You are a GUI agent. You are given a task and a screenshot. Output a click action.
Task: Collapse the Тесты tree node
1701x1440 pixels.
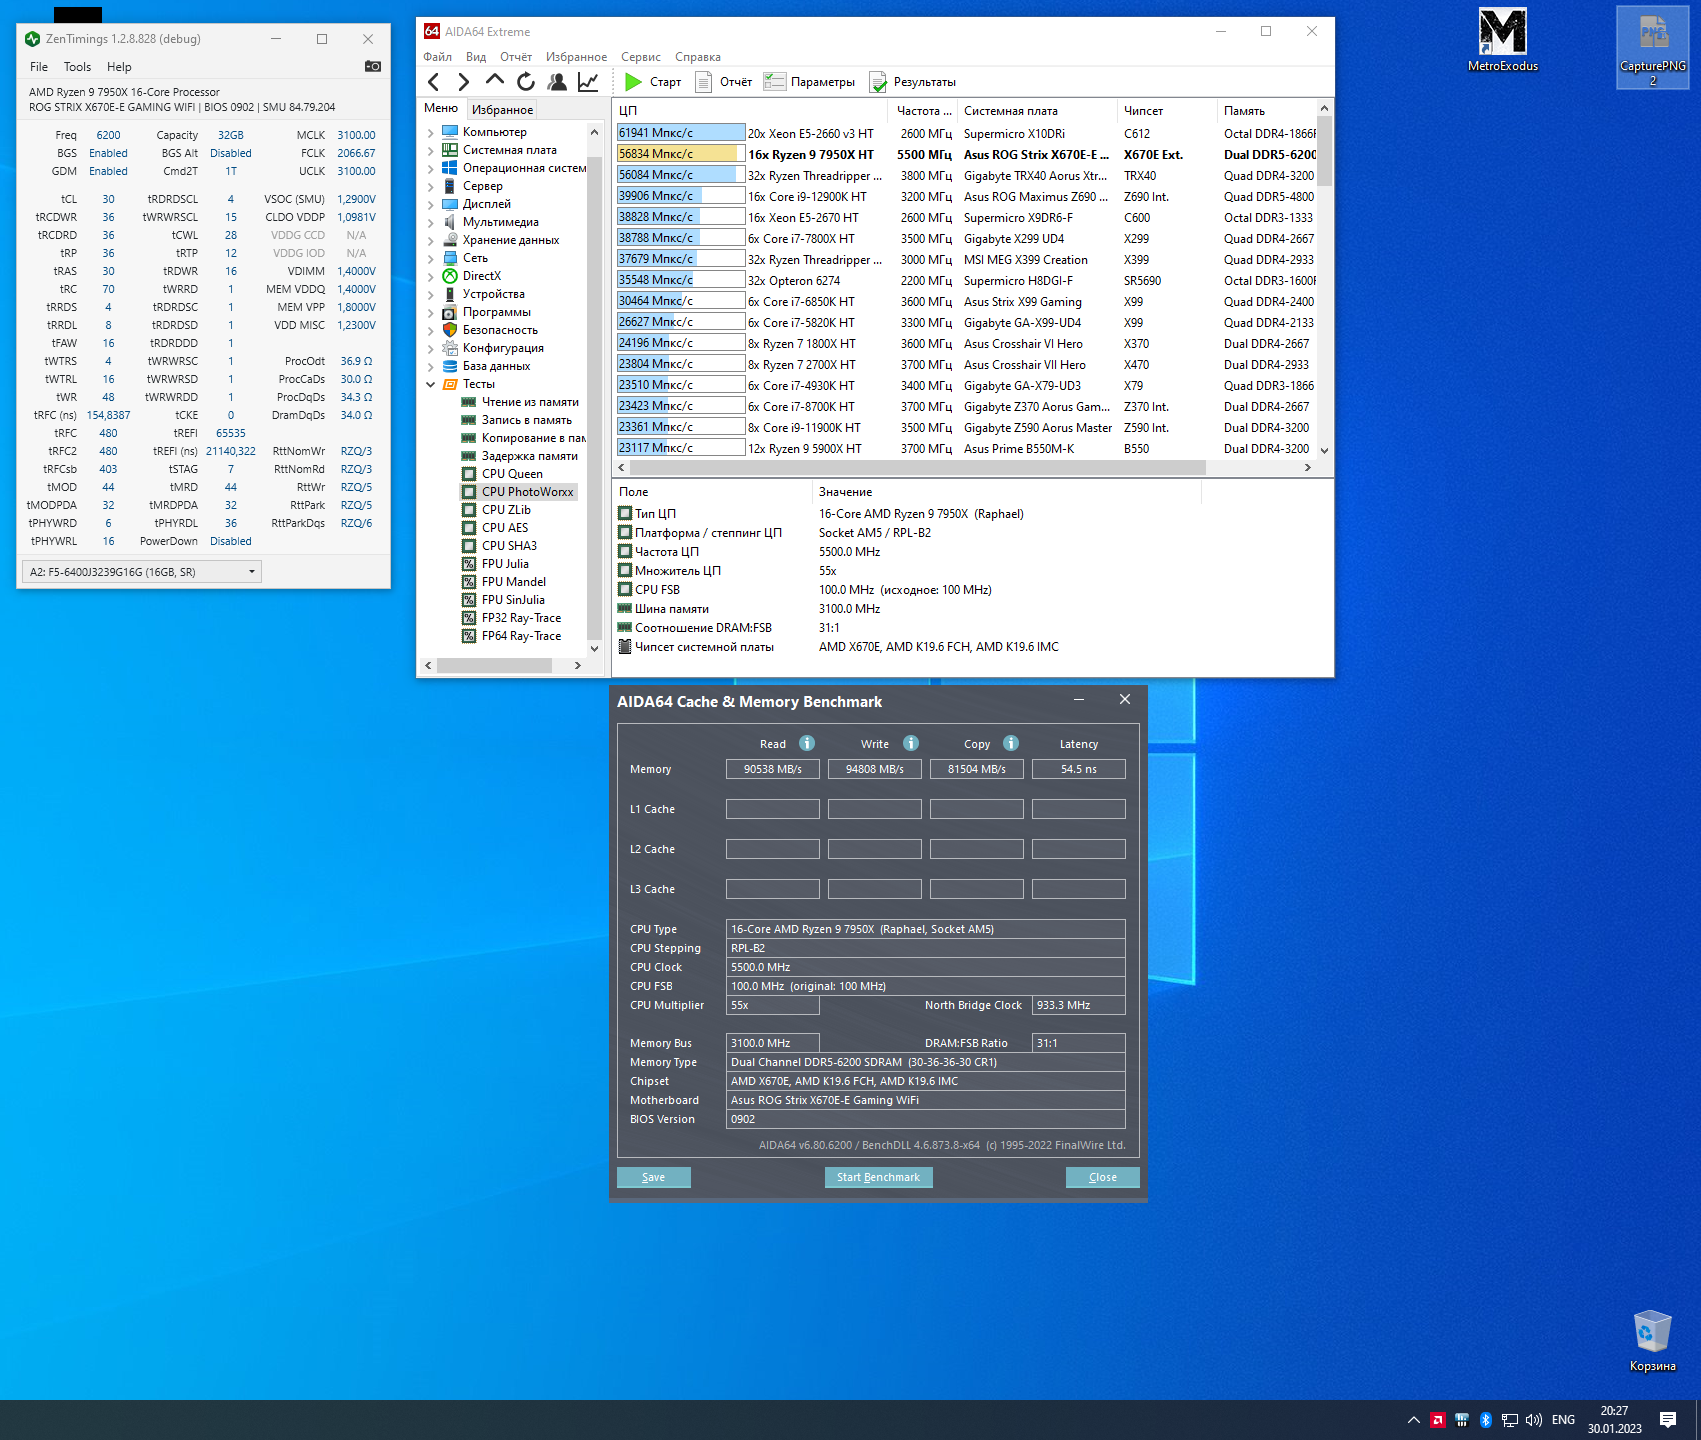(431, 384)
